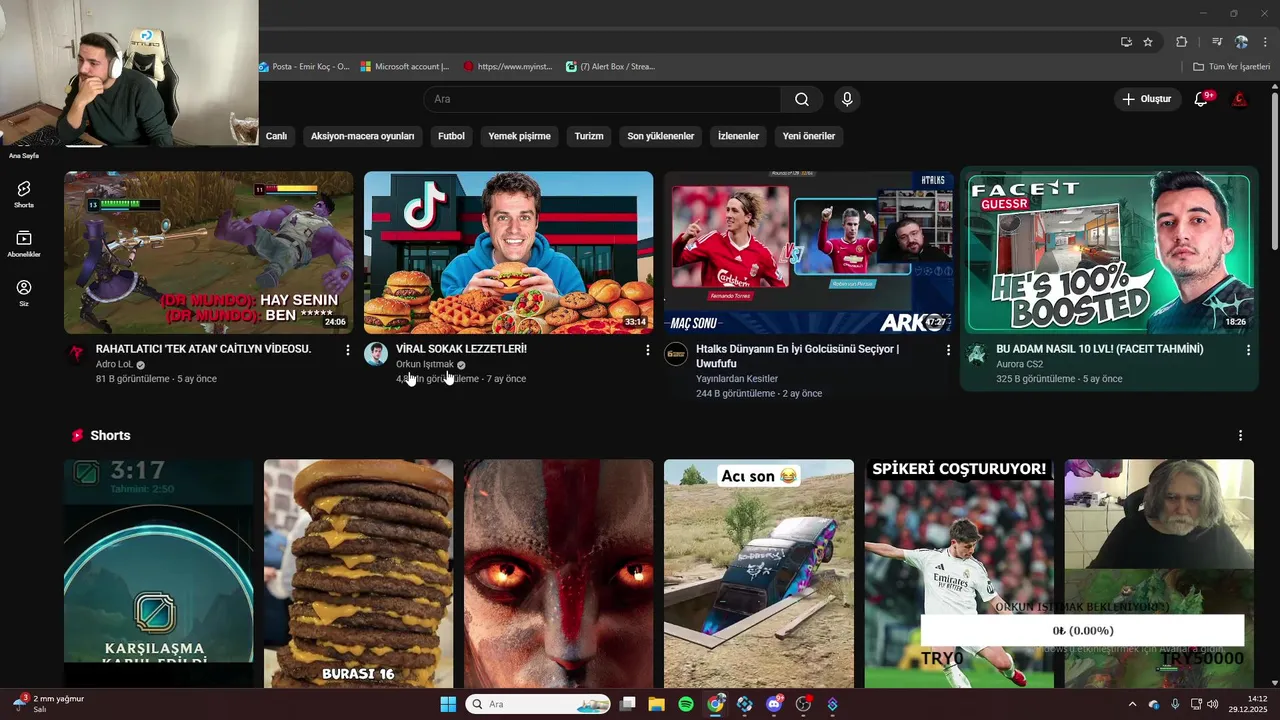Open YouTube notifications bell
This screenshot has height=720, width=1280.
pos(1201,99)
